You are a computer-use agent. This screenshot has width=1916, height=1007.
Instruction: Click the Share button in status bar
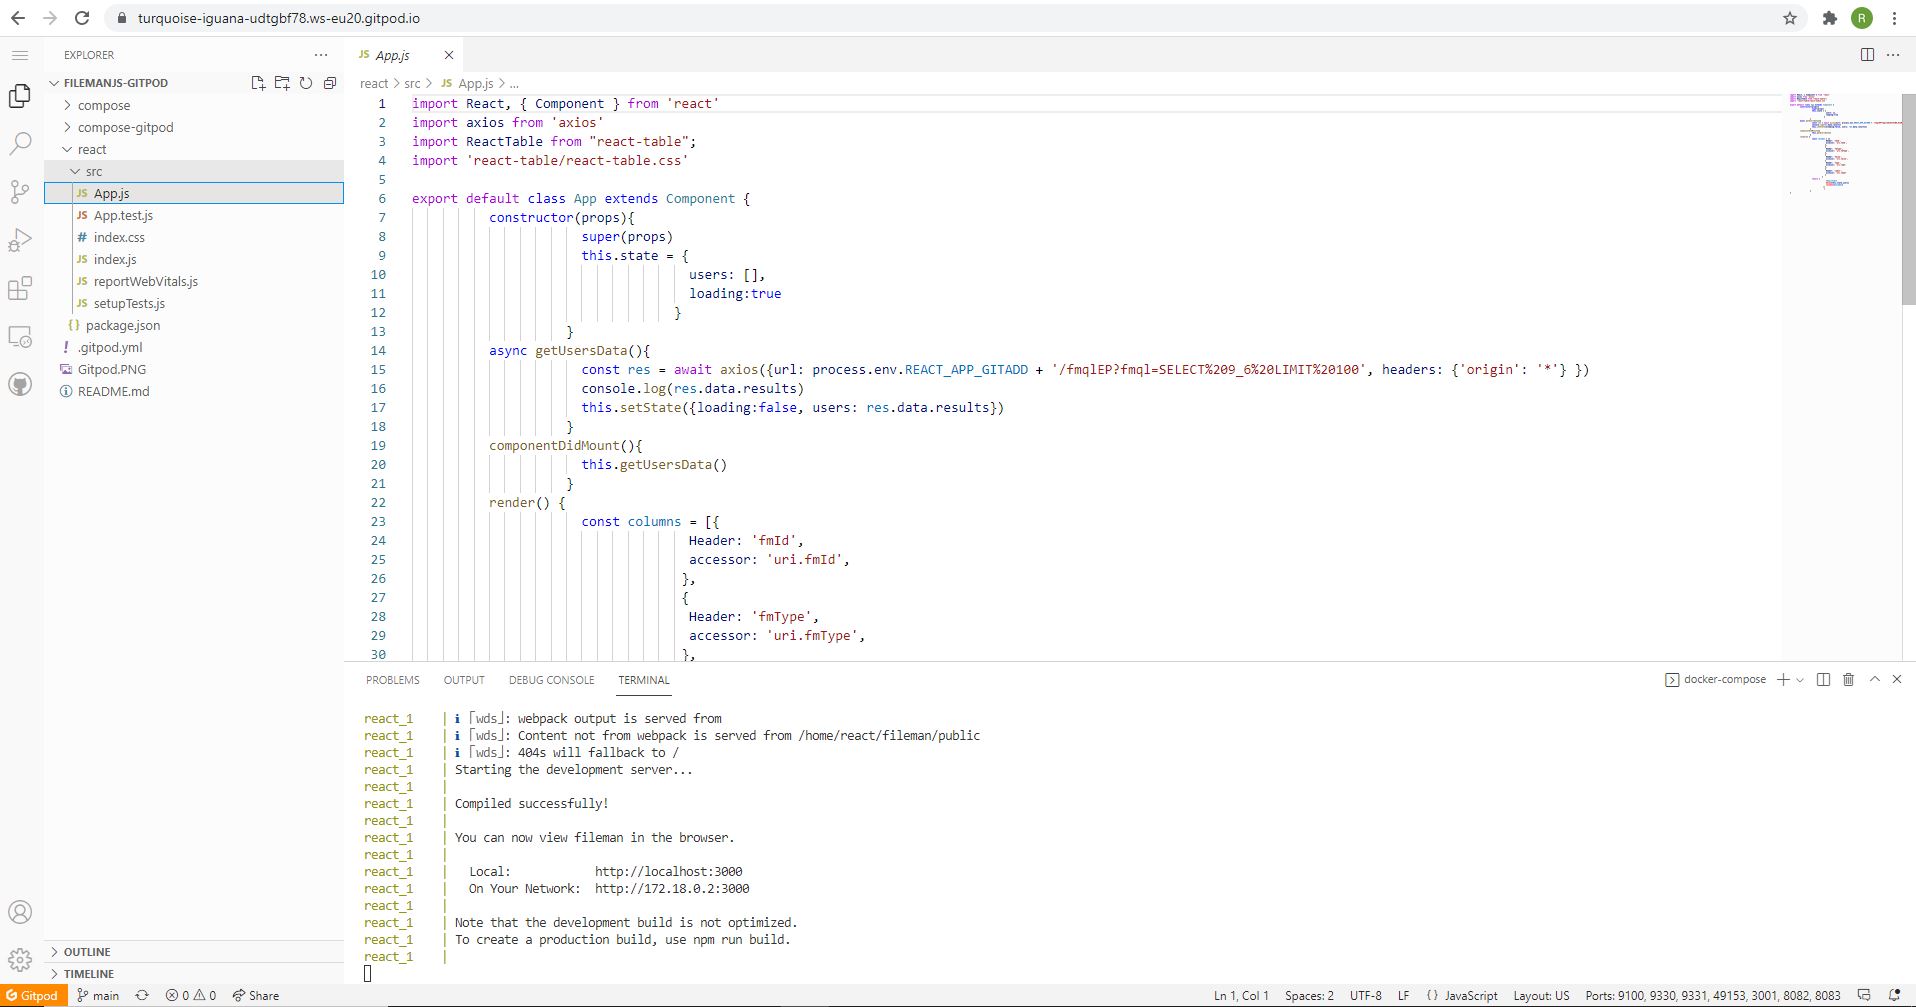tap(256, 996)
